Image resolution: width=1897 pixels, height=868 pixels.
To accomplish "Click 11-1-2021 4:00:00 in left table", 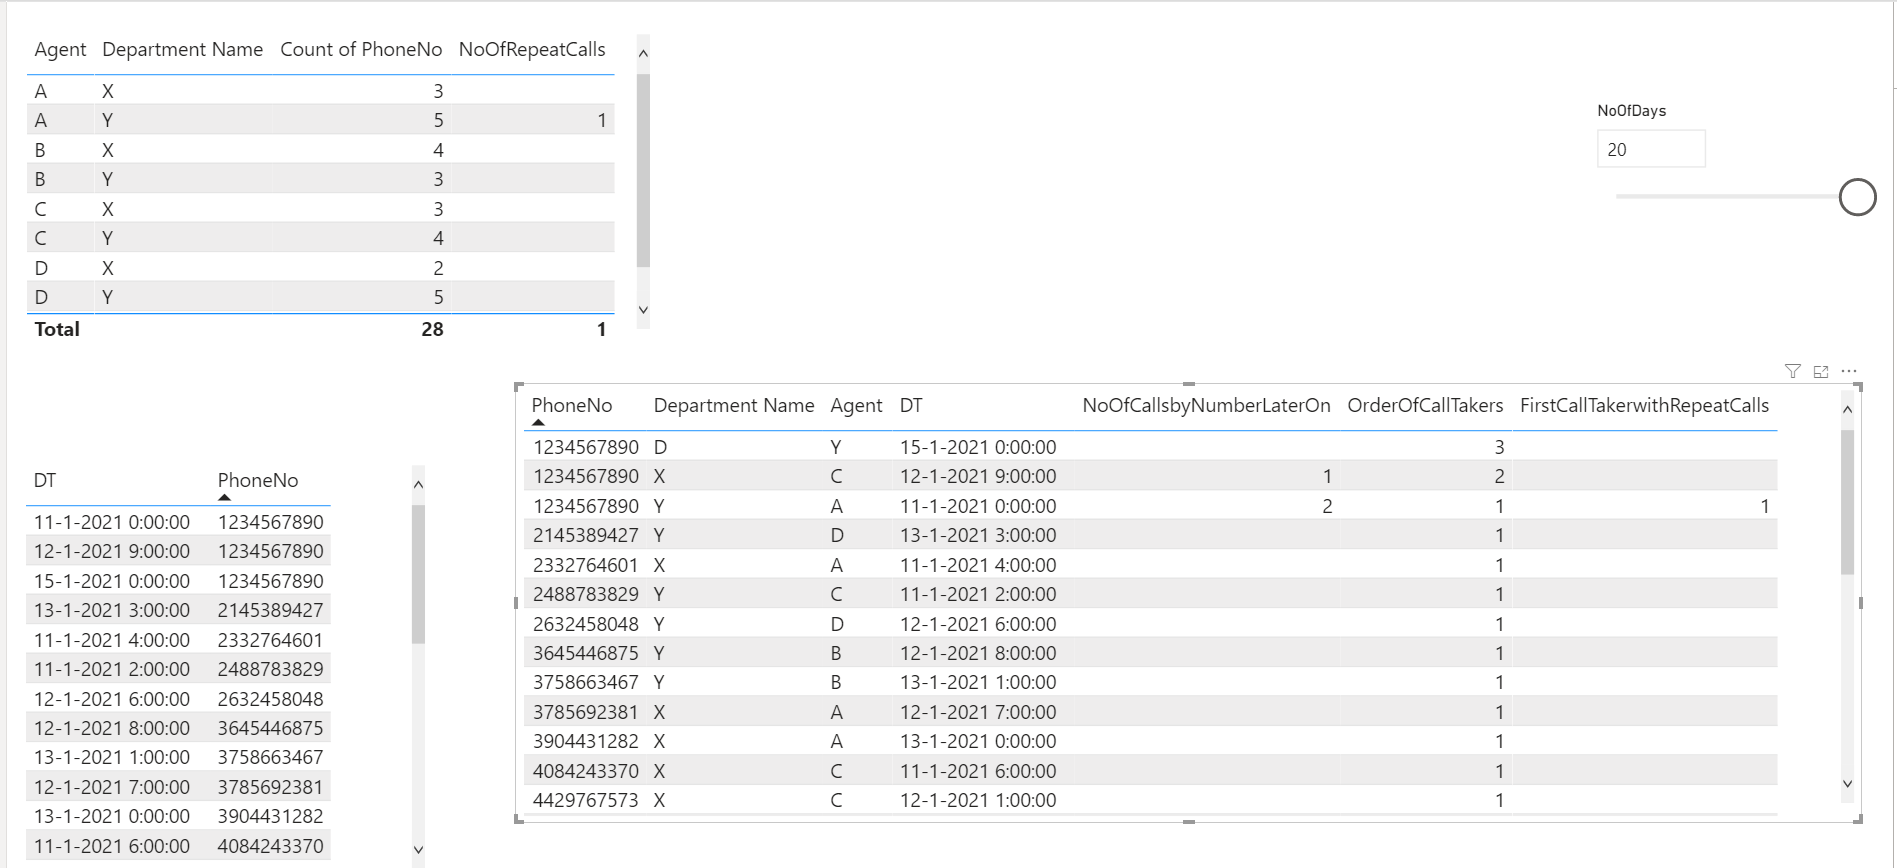I will pos(112,640).
